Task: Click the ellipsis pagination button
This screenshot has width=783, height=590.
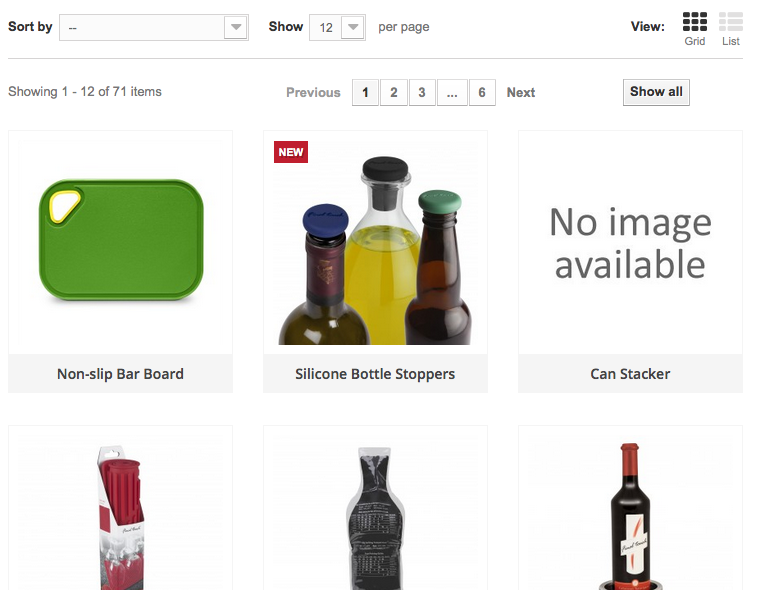Action: pyautogui.click(x=452, y=92)
